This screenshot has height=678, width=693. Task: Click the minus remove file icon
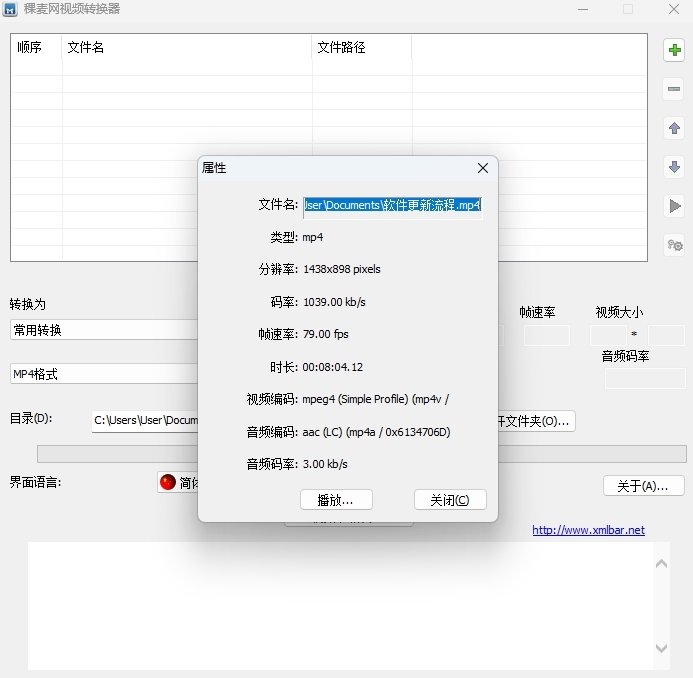point(674,89)
